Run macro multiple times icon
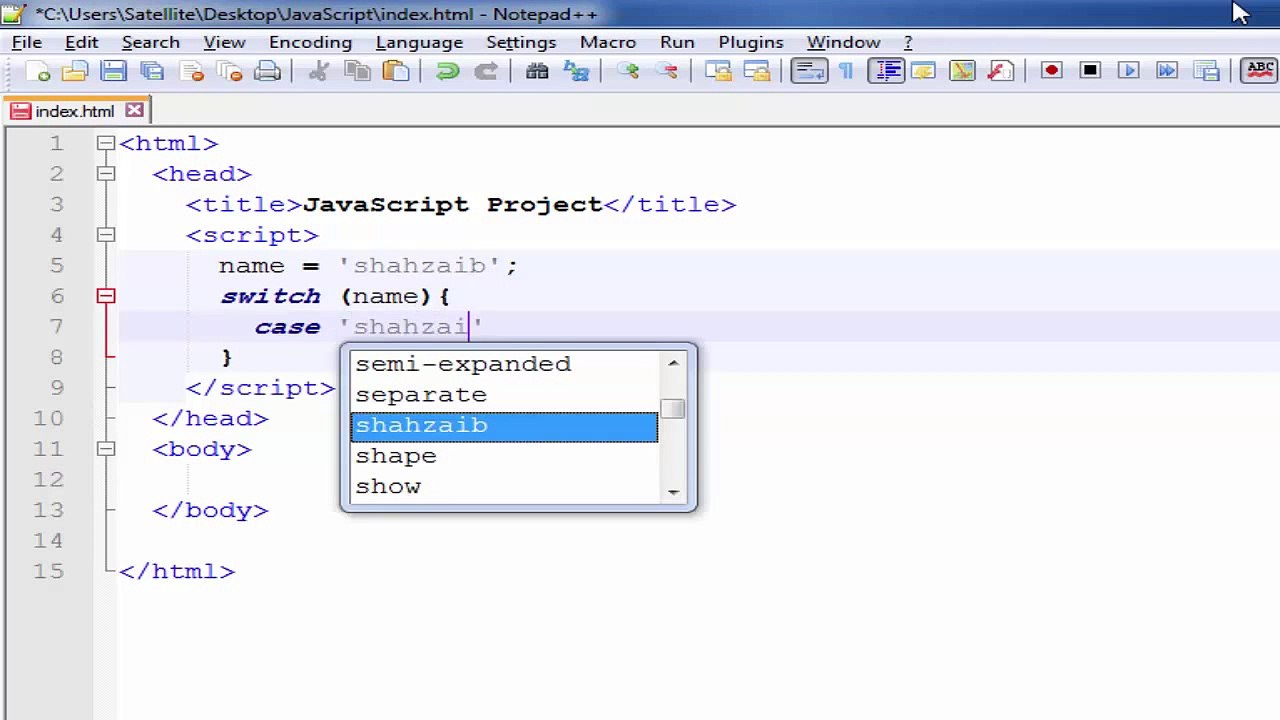The image size is (1280, 720). 1167,71
